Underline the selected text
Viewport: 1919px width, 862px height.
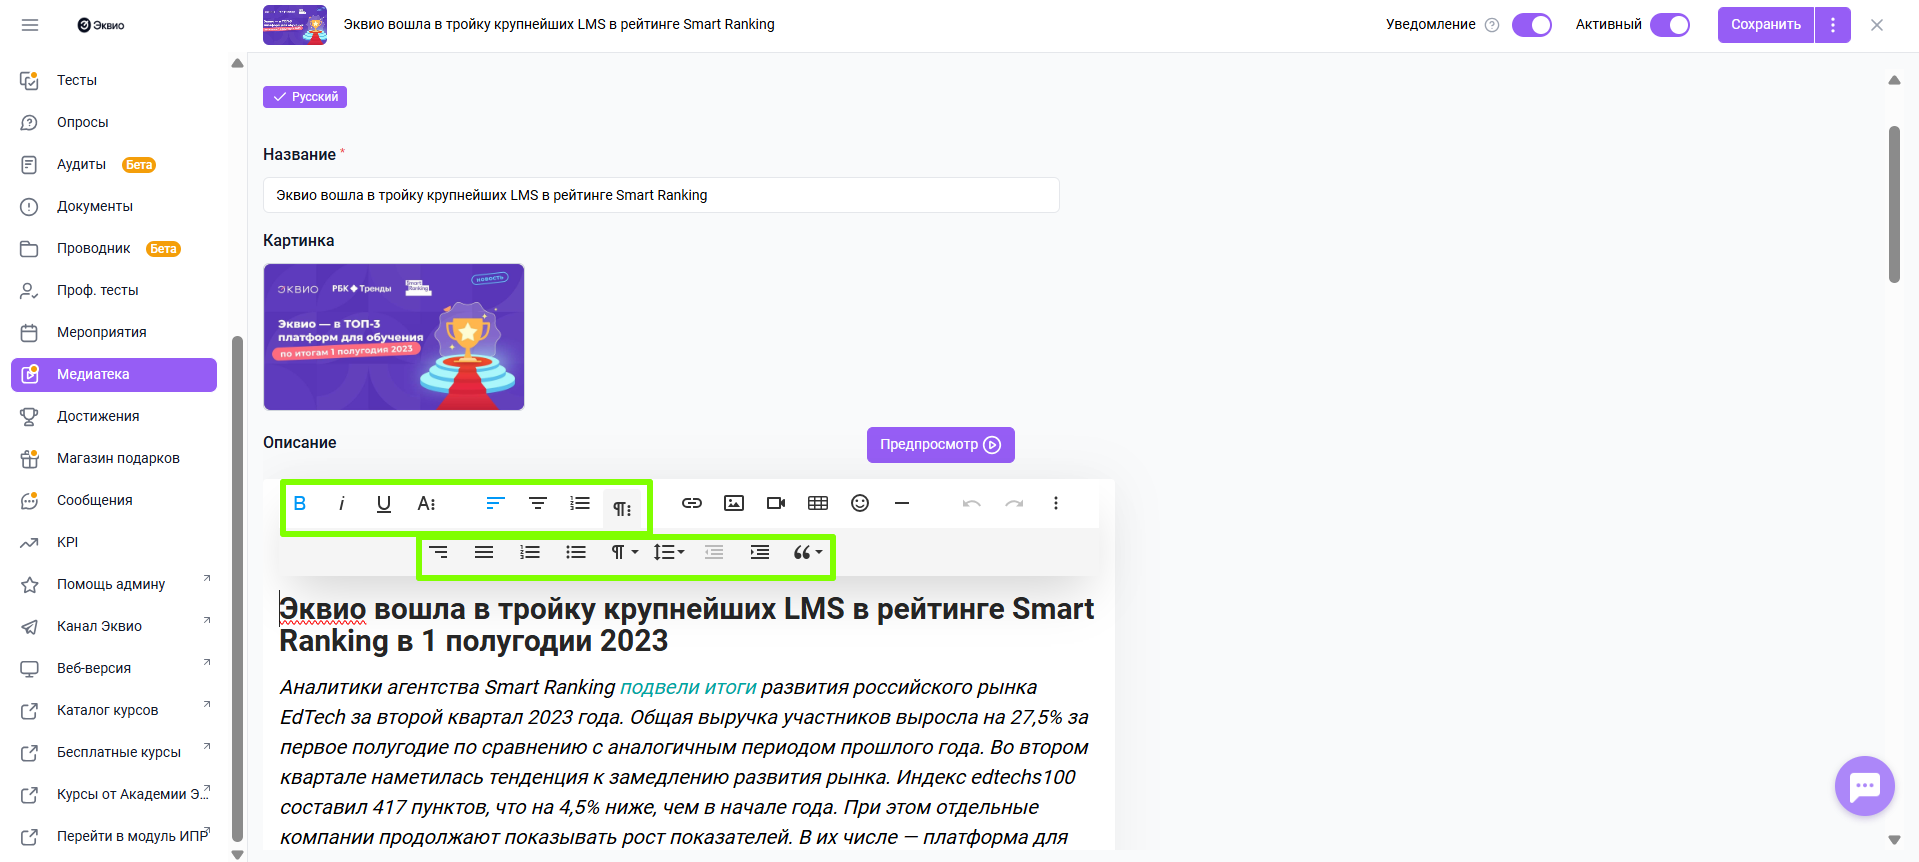coord(384,503)
